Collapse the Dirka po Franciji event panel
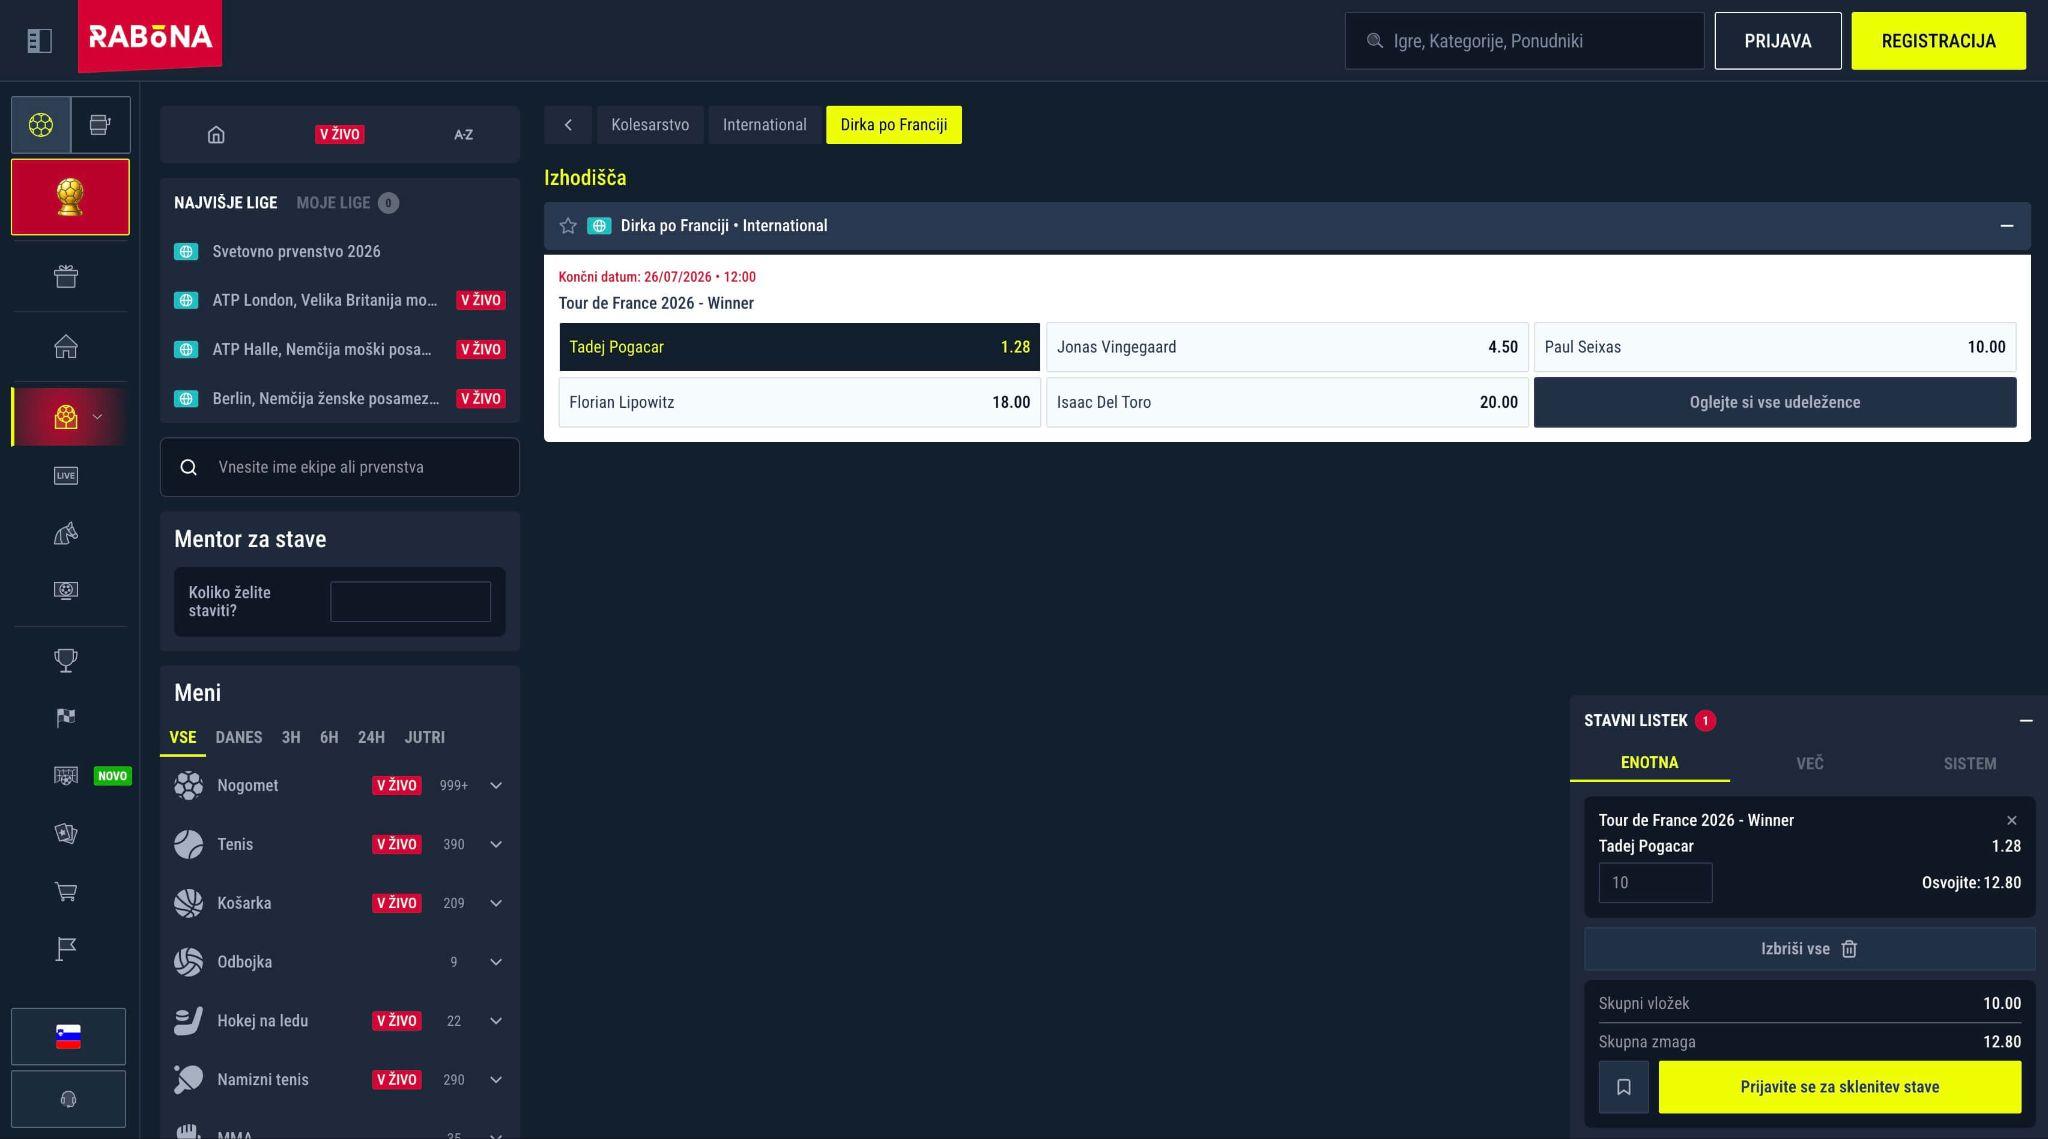 (x=2006, y=226)
